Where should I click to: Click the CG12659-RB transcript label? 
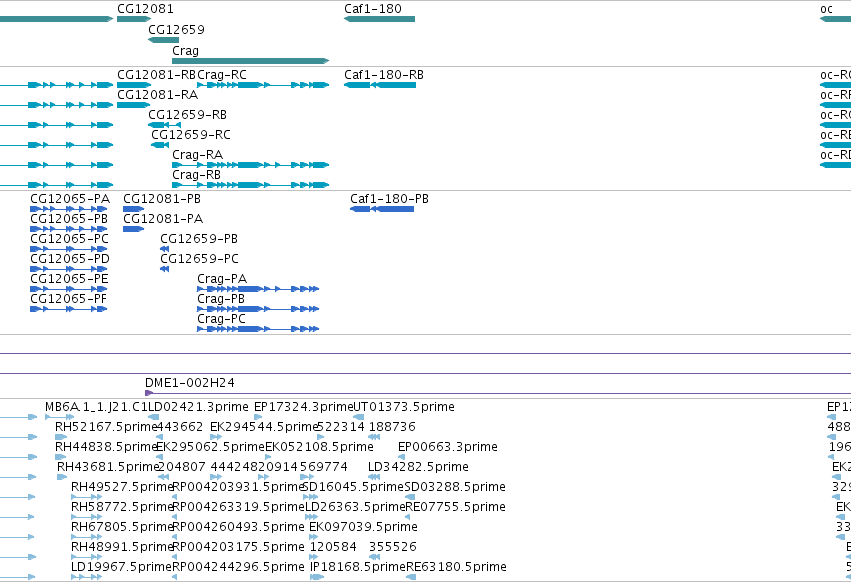point(187,115)
